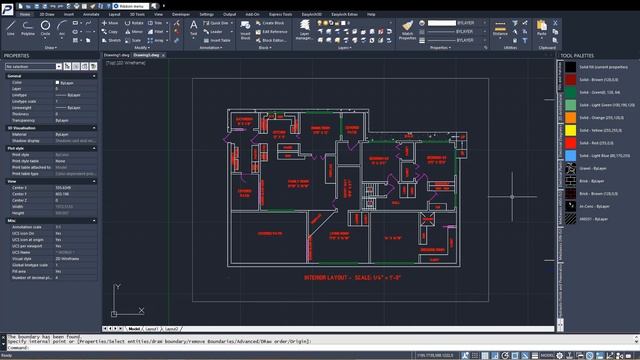Click the Stretch command
The width and height of the screenshot is (640, 360).
tap(111, 40)
